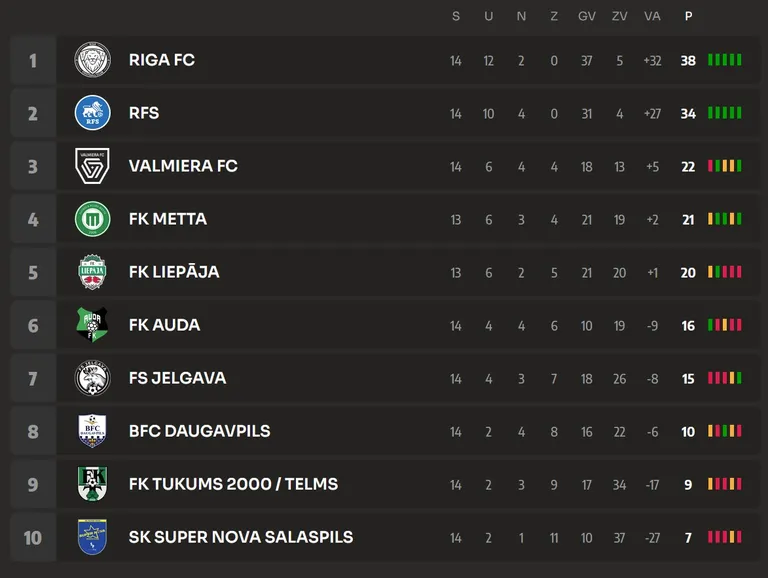The height and width of the screenshot is (578, 768).
Task: Select the Valmiera FC shield logo
Action: (92, 166)
